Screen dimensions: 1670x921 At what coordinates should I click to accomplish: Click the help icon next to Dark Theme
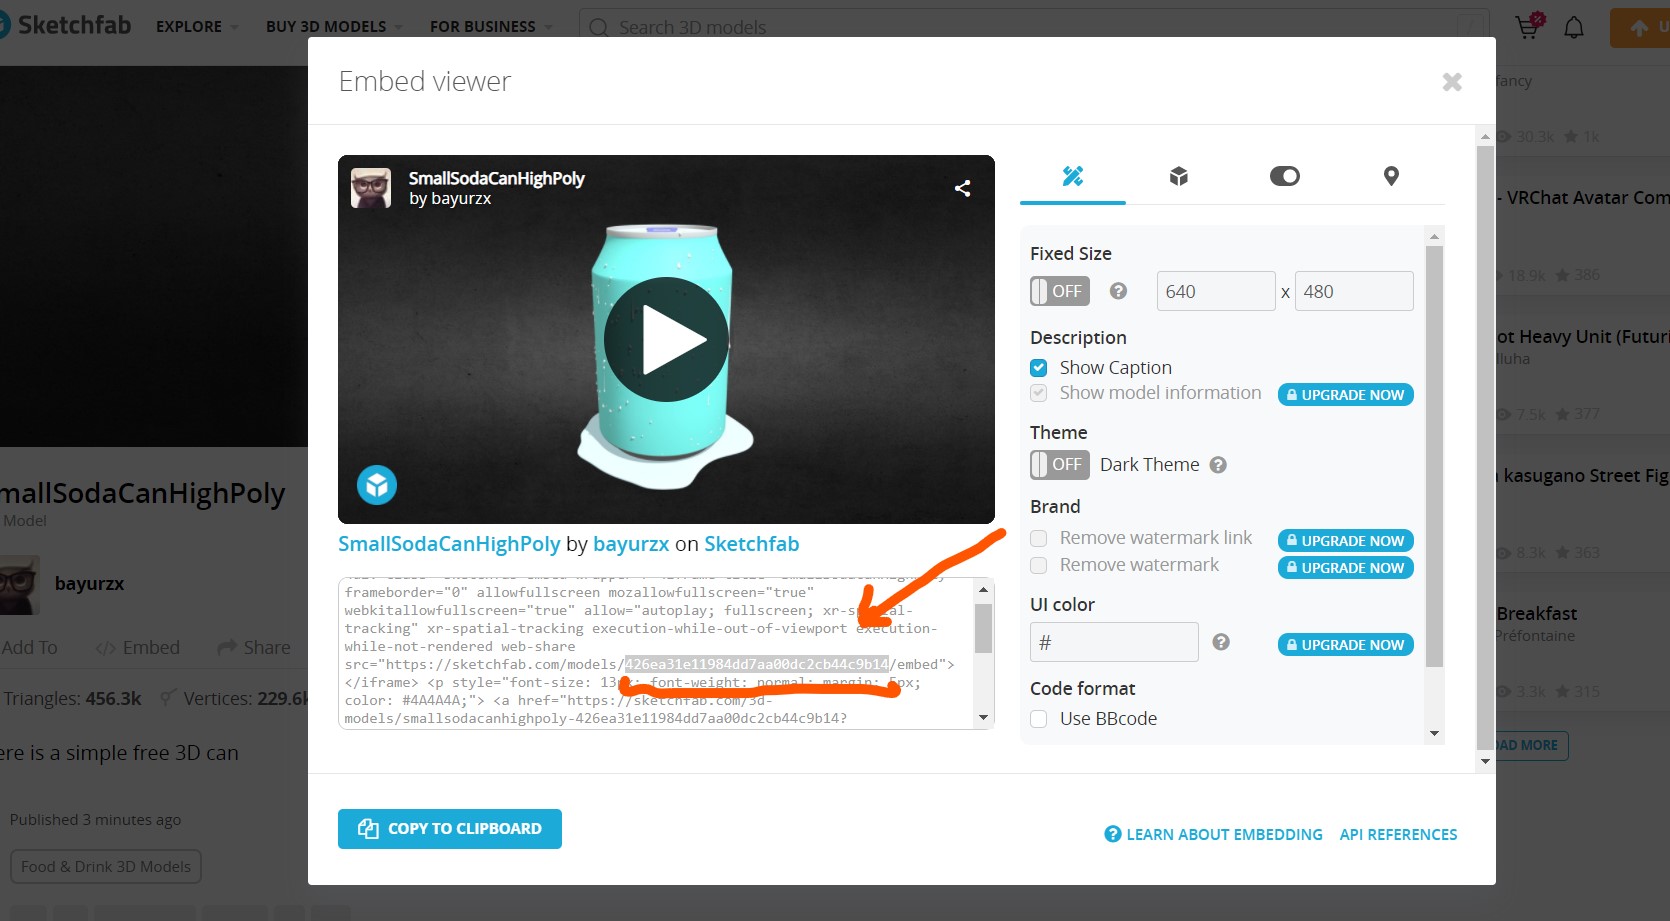pyautogui.click(x=1218, y=464)
